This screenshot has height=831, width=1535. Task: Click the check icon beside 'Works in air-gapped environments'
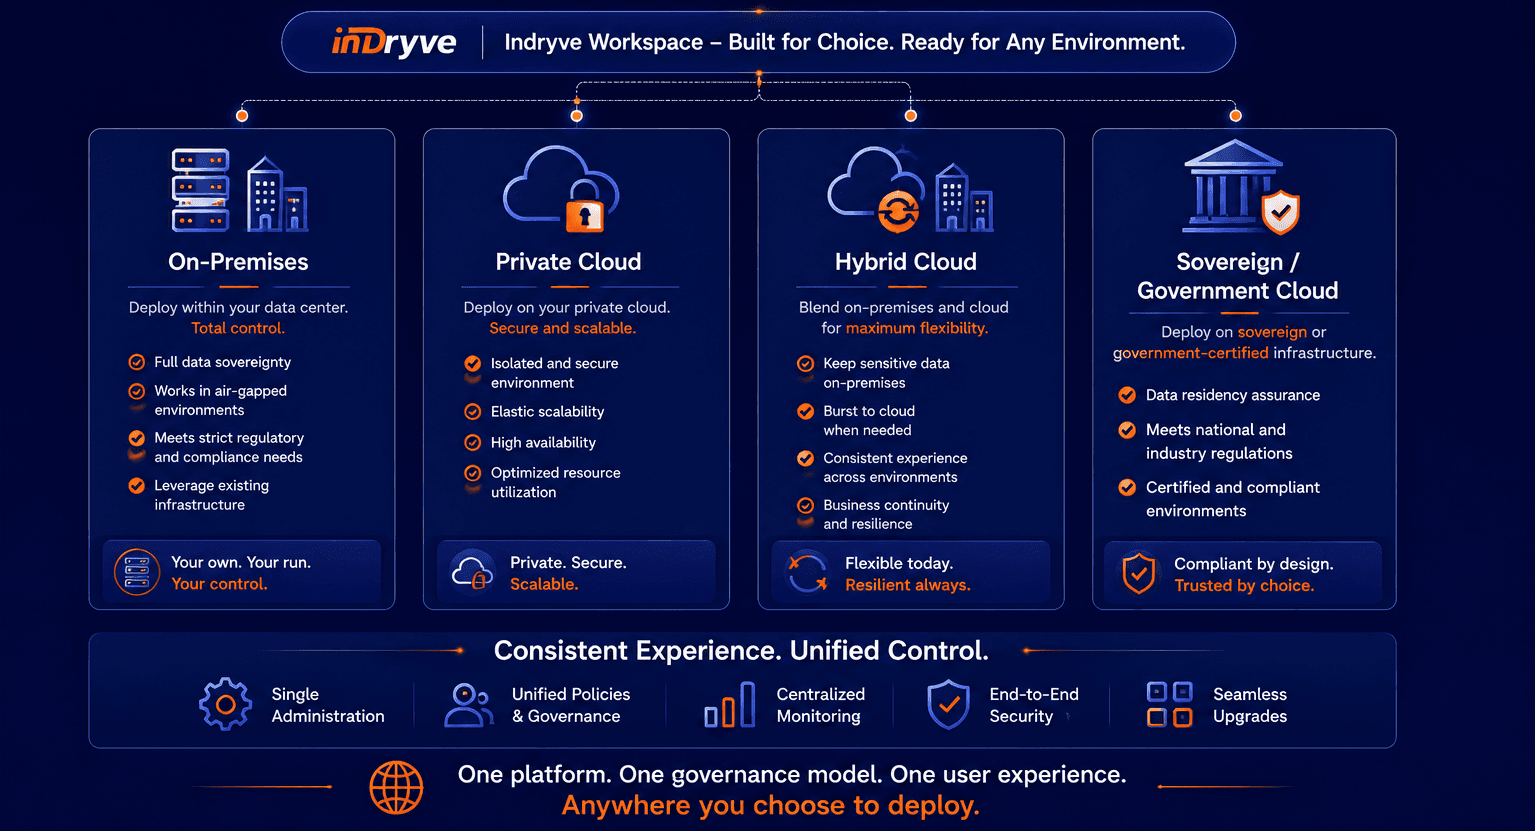(x=137, y=391)
